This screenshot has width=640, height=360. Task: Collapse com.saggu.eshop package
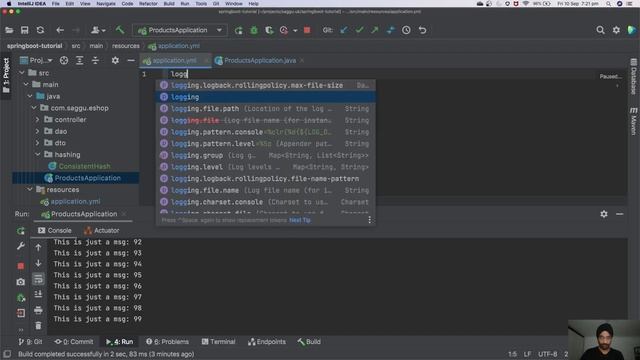click(x=34, y=108)
